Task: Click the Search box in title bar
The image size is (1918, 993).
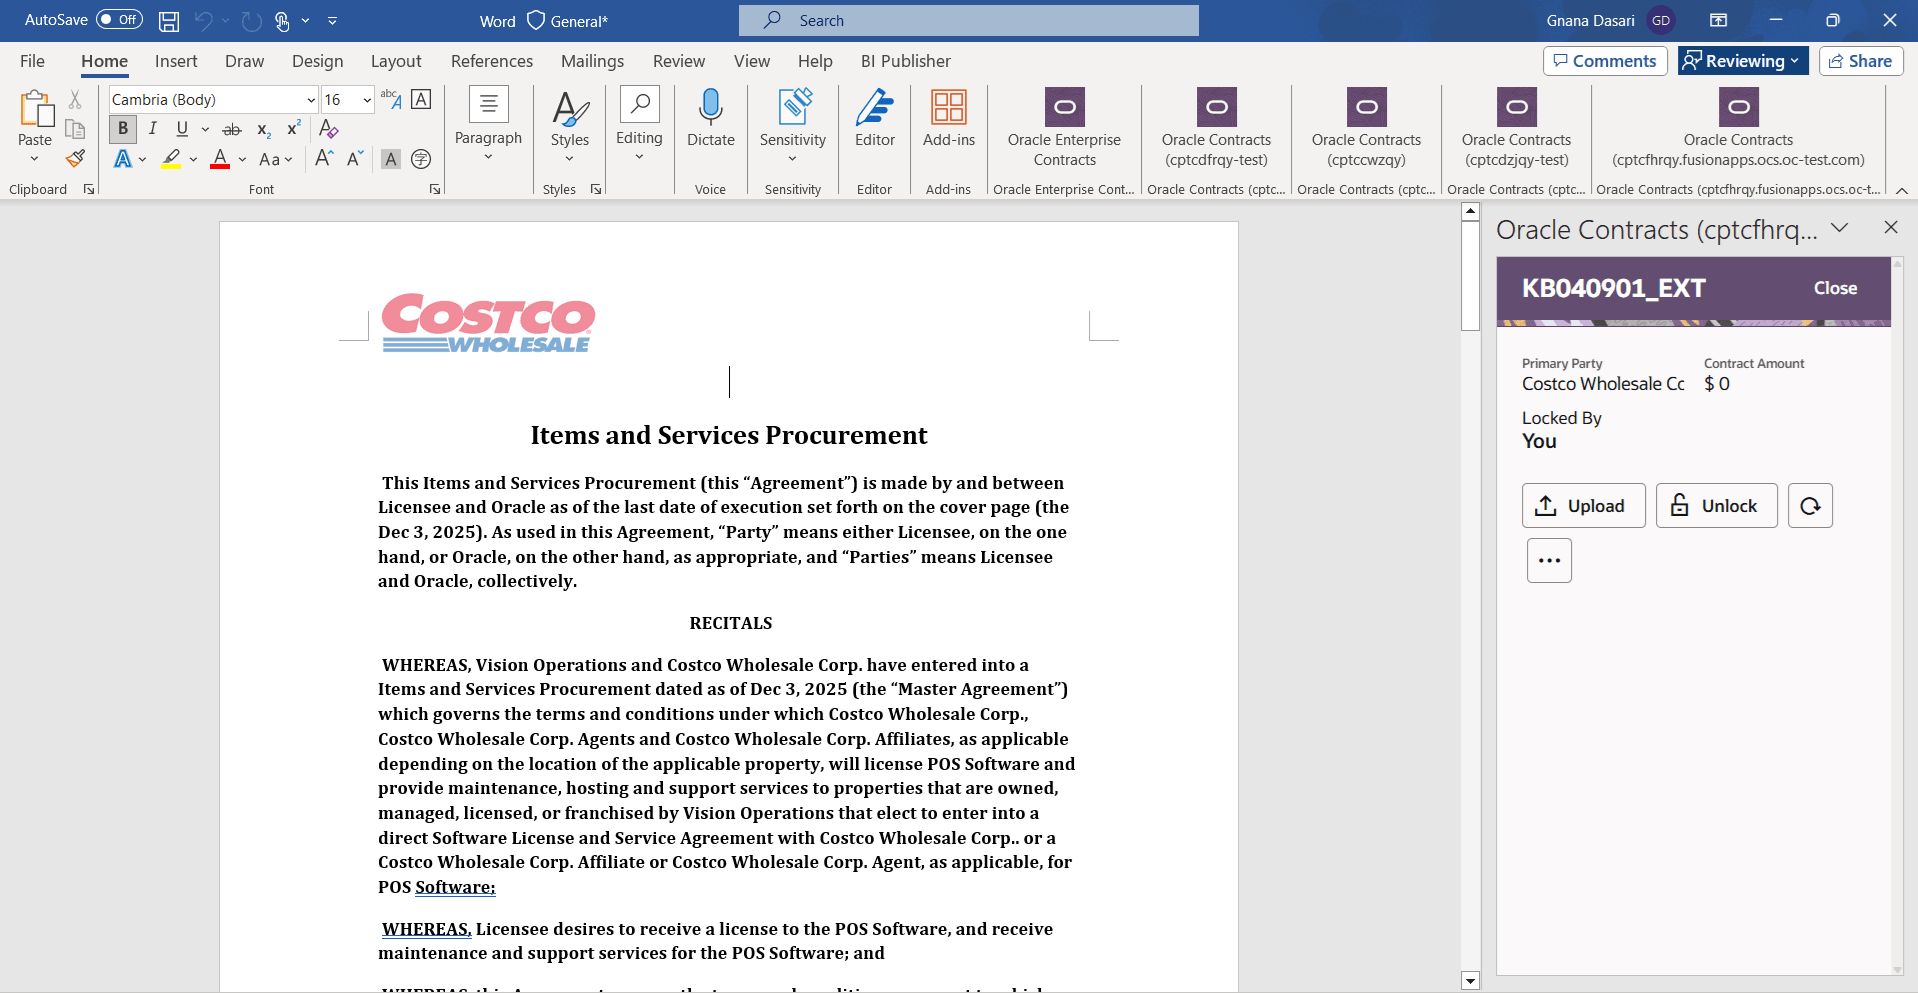Action: click(x=968, y=20)
